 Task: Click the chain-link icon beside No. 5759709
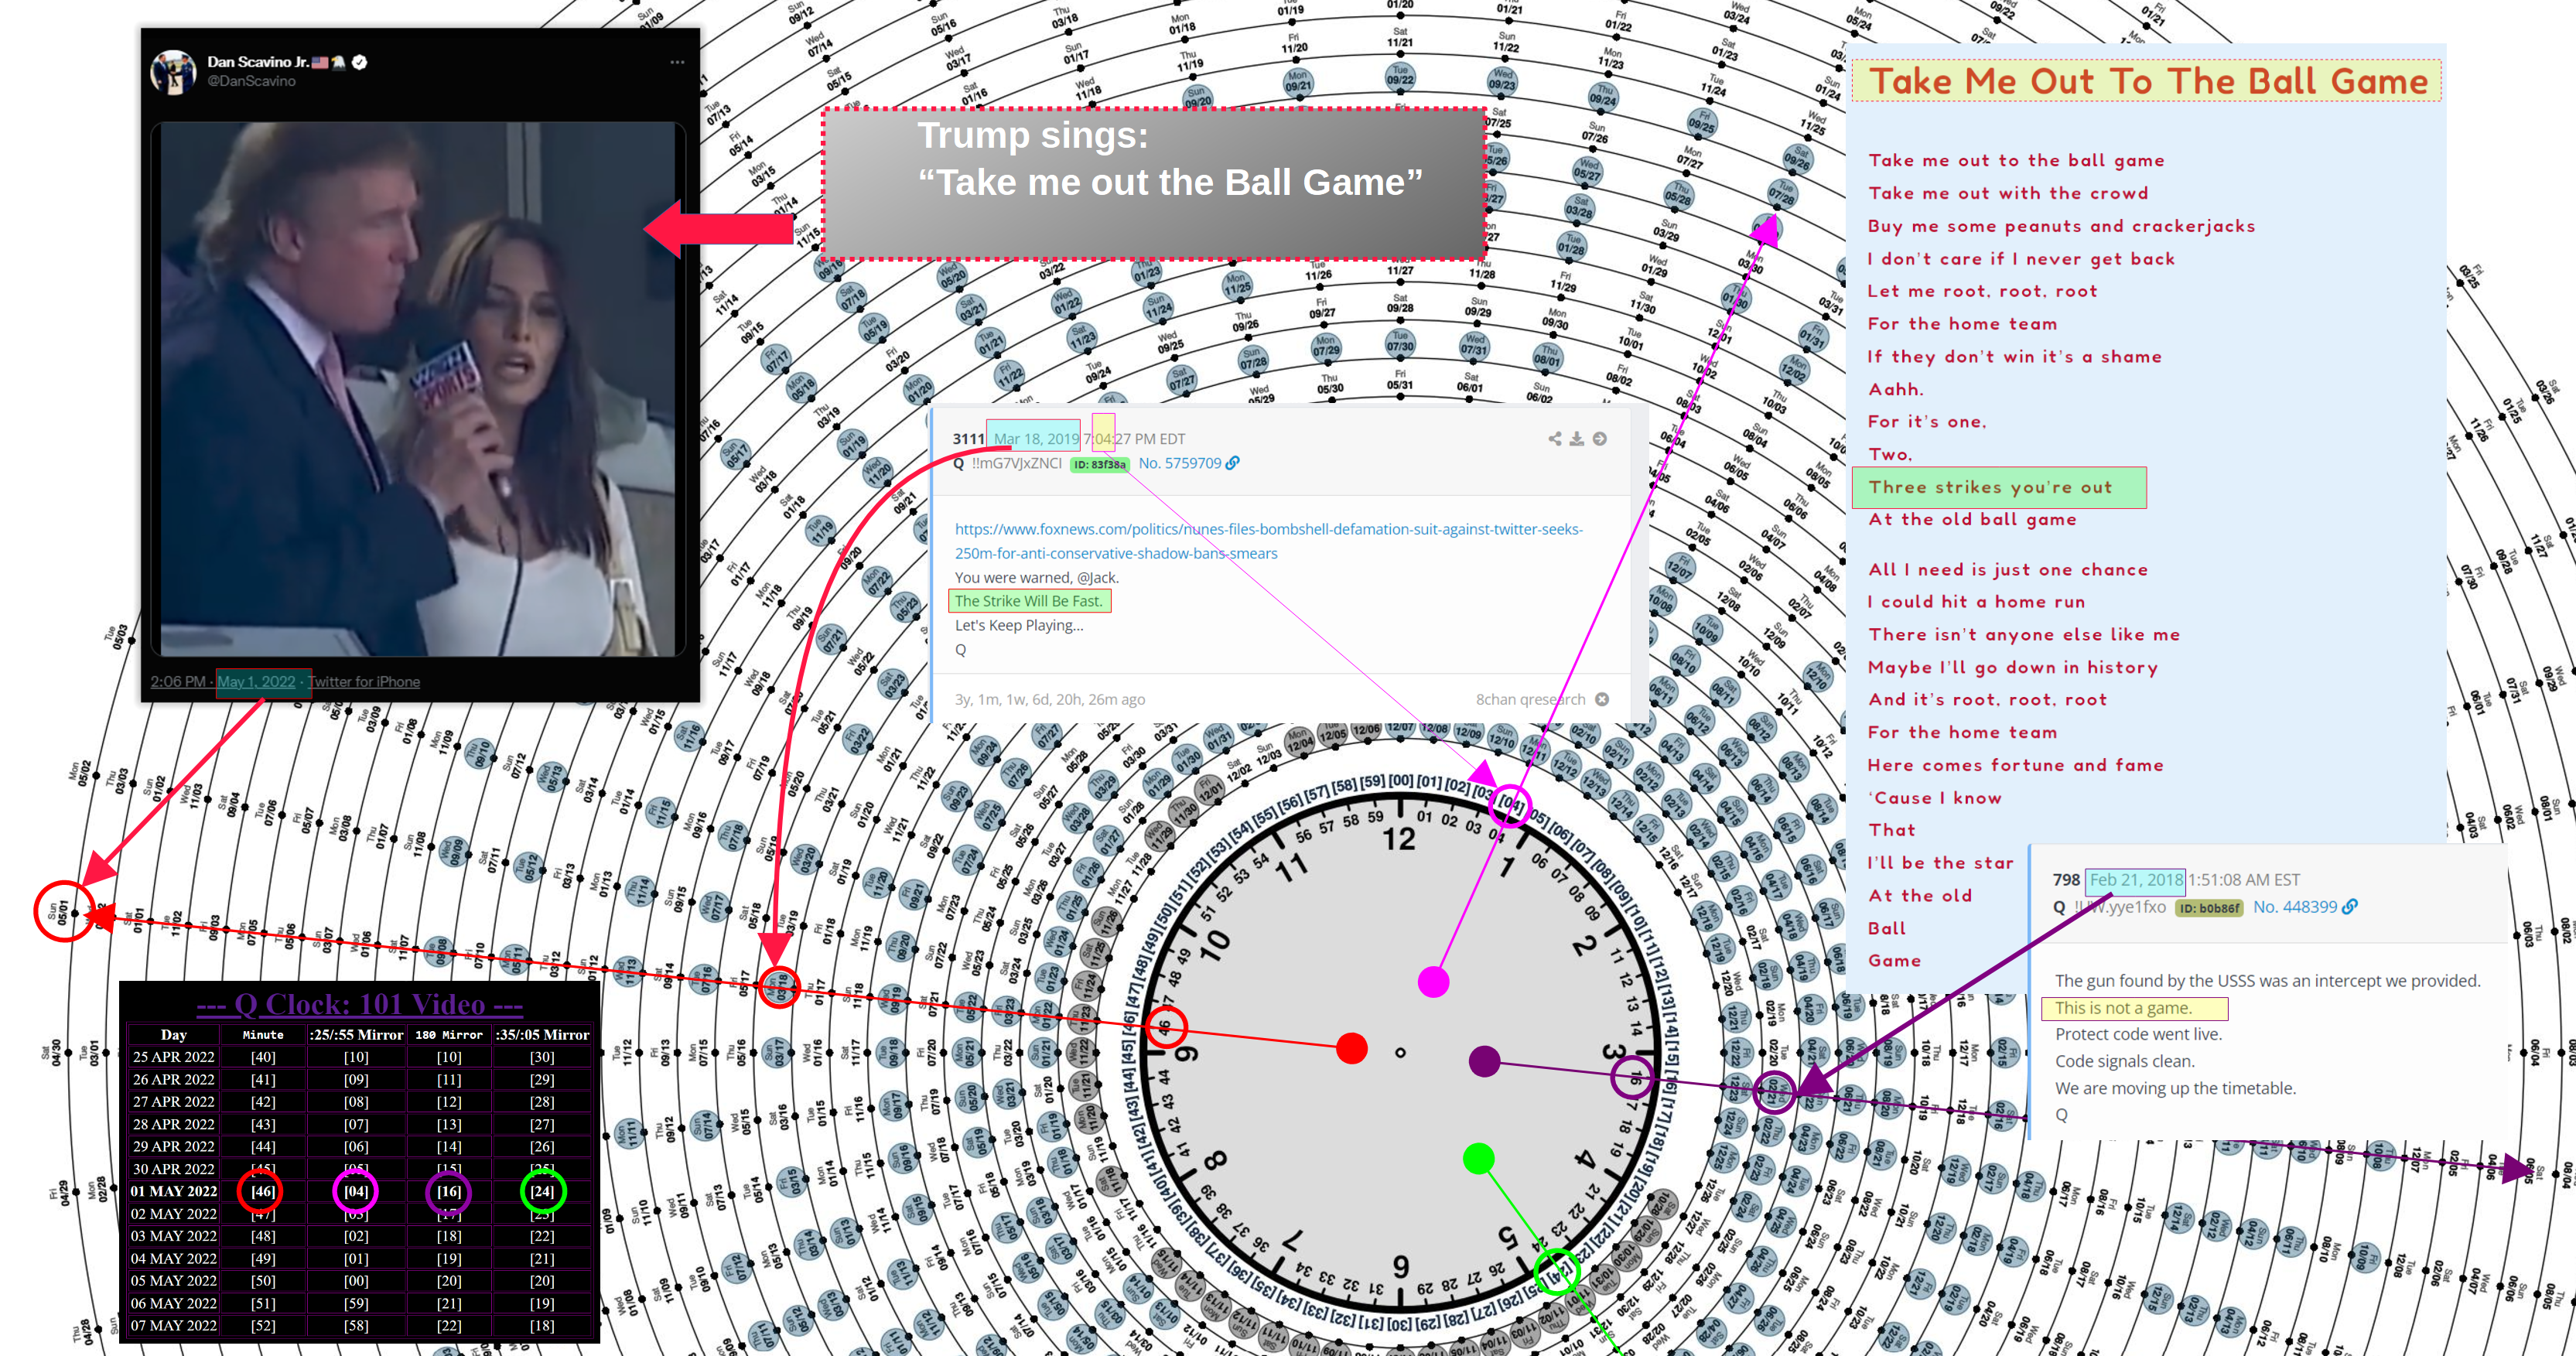click(x=1233, y=463)
